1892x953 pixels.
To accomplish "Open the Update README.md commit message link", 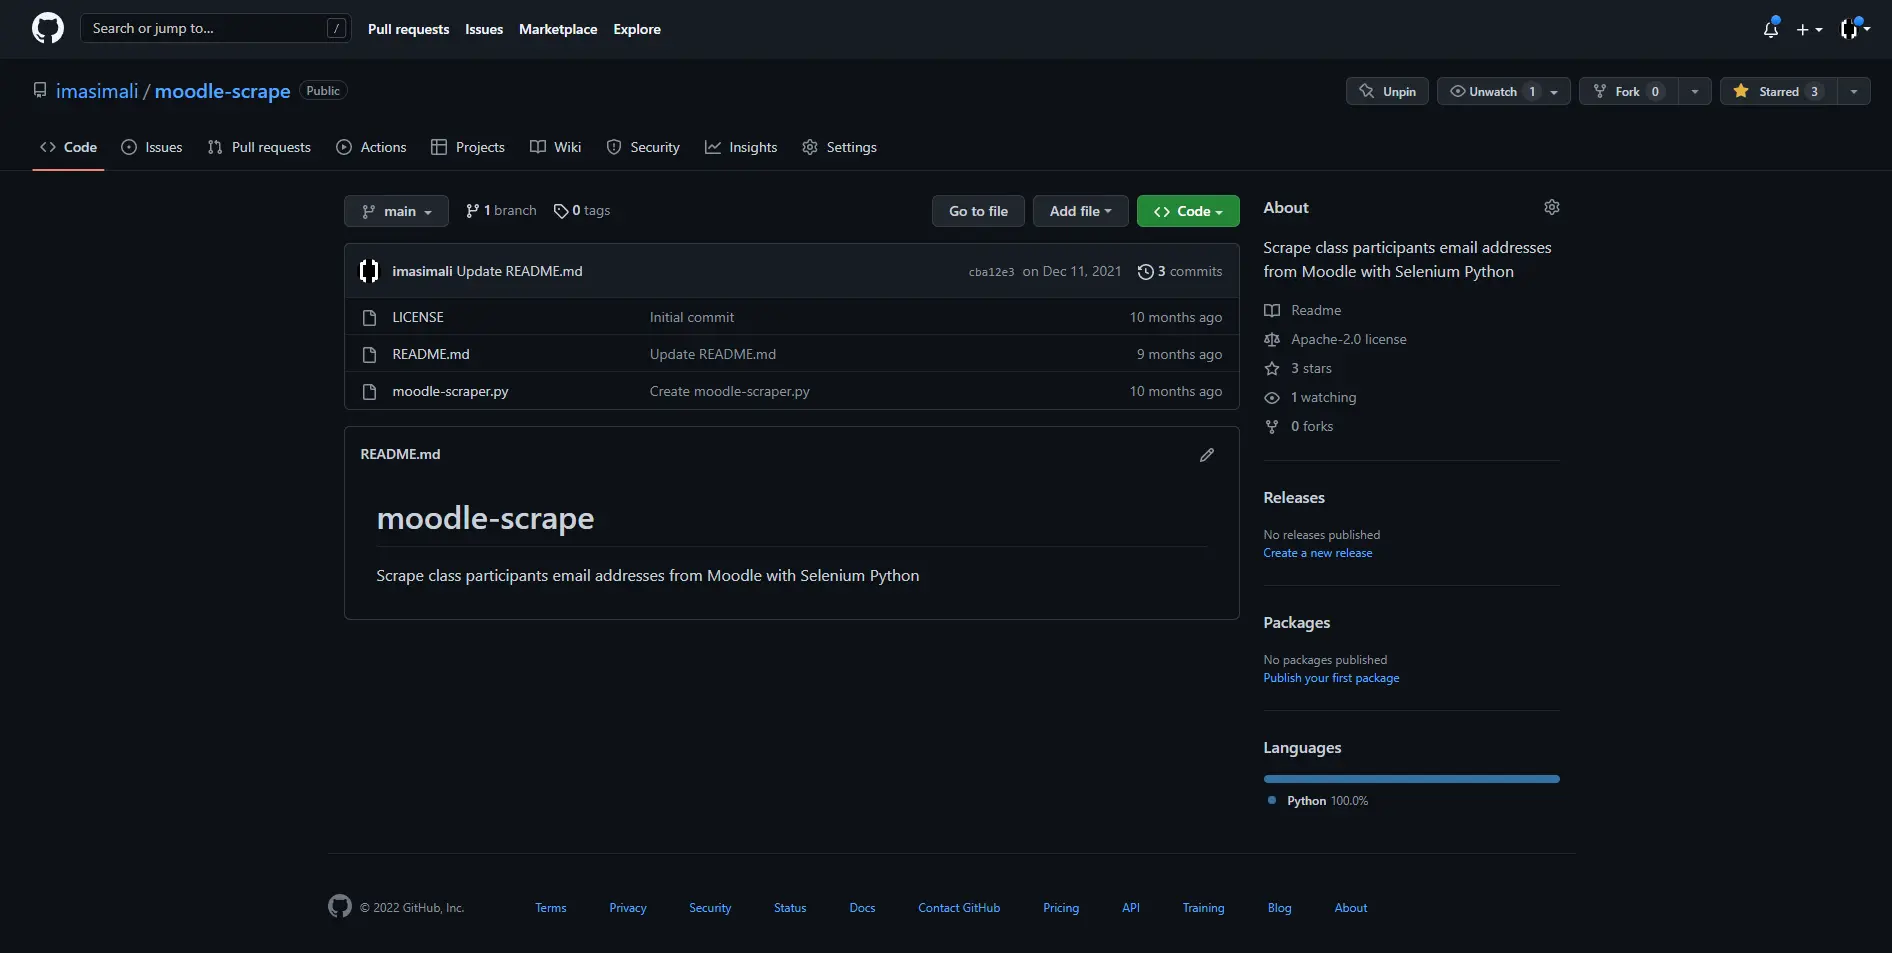I will click(519, 271).
